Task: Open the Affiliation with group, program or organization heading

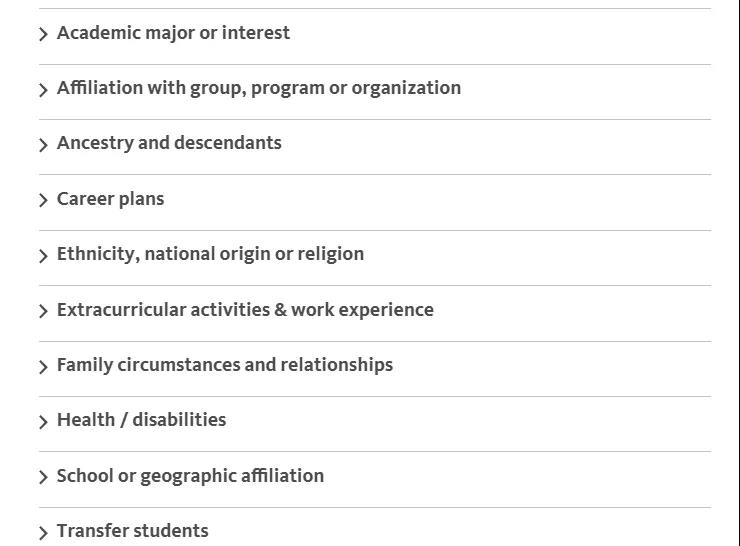Action: pos(259,88)
